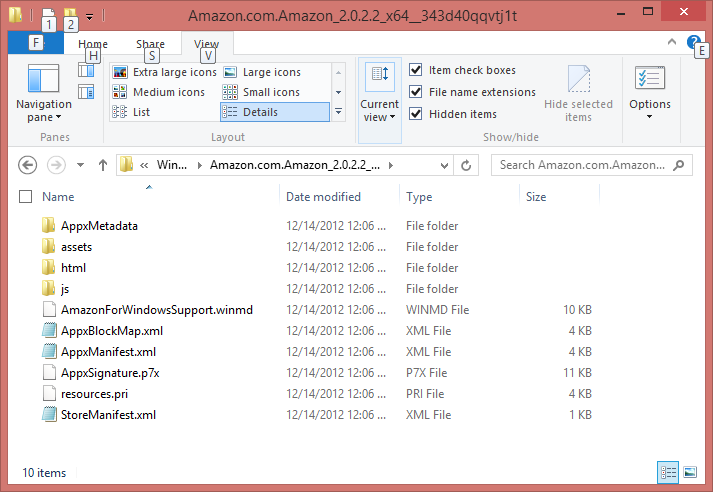The image size is (713, 492).
Task: Click the "WINMD File" type cell
Action: click(437, 310)
